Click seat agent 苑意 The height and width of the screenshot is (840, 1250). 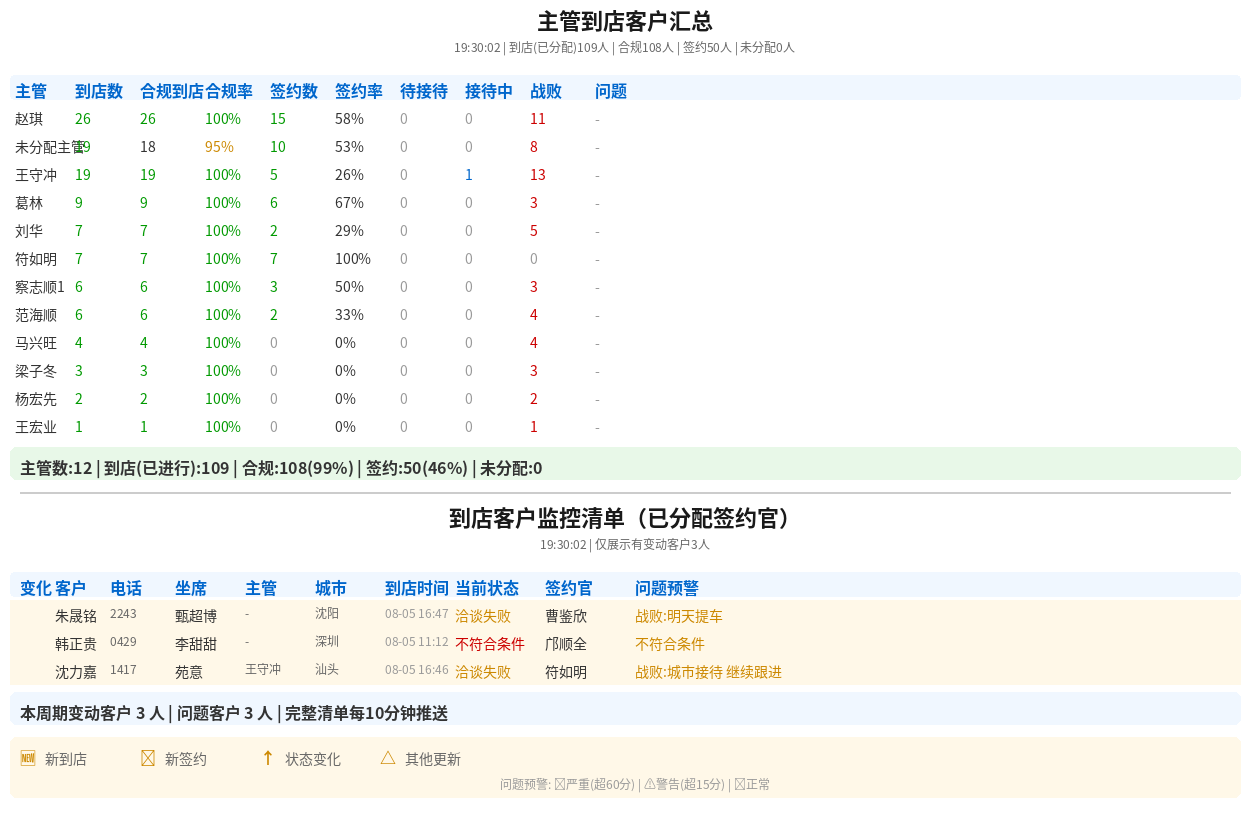point(189,672)
